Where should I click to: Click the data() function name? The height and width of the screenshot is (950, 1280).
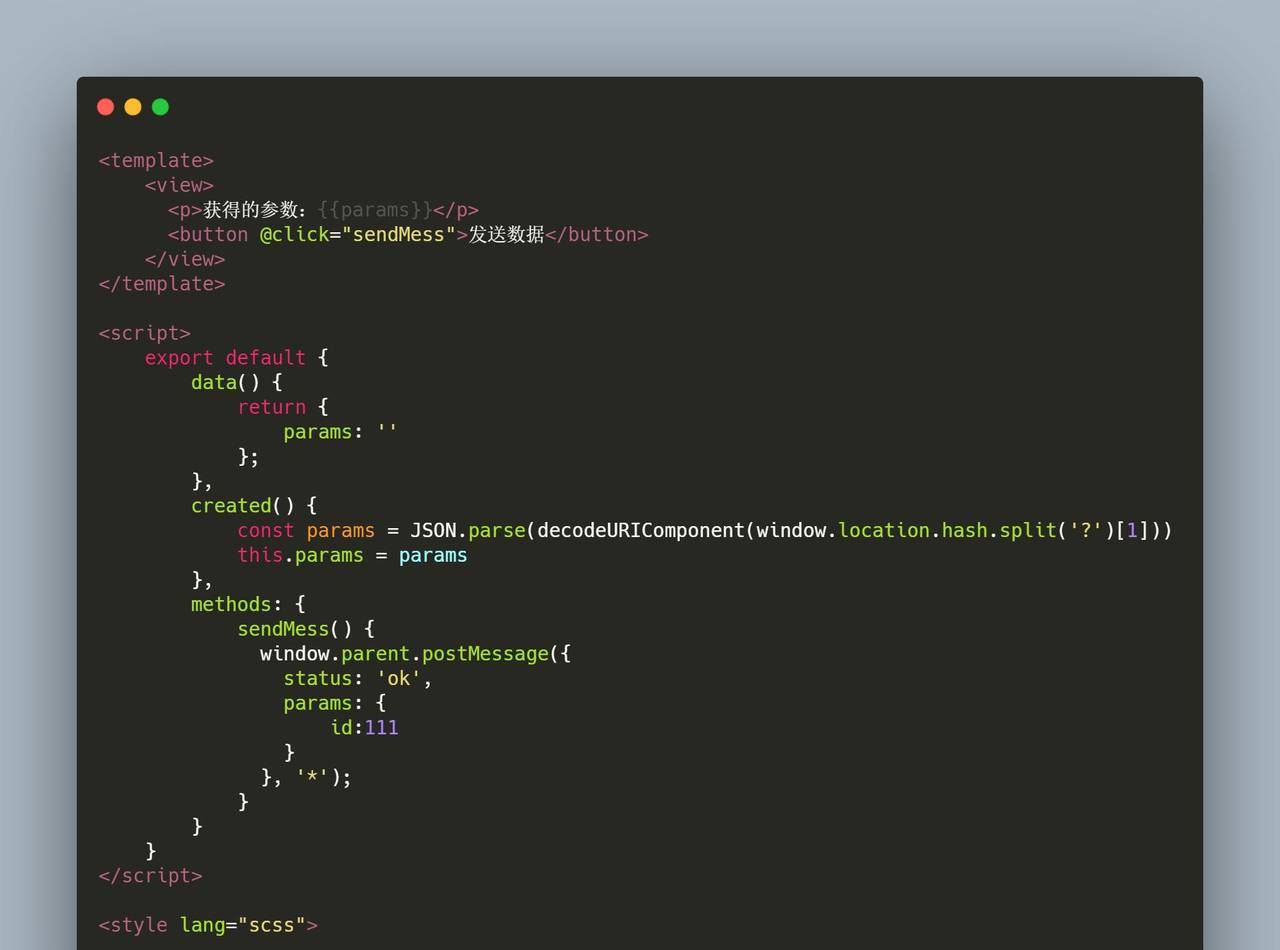click(214, 382)
